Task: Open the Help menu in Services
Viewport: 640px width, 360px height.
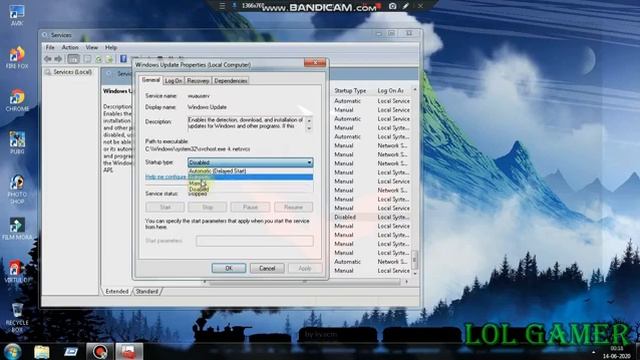Action: (111, 47)
